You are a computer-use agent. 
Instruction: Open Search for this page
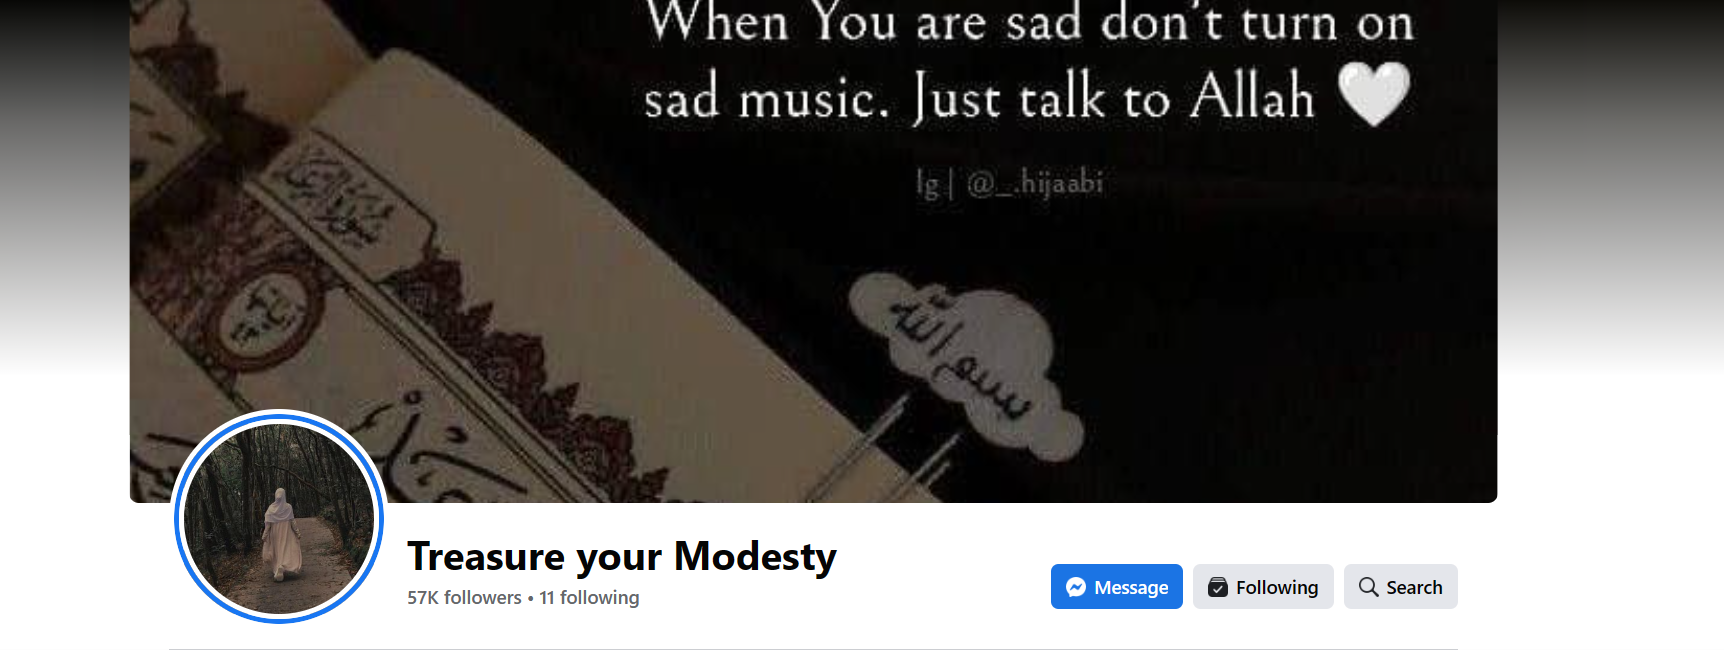(x=1400, y=586)
